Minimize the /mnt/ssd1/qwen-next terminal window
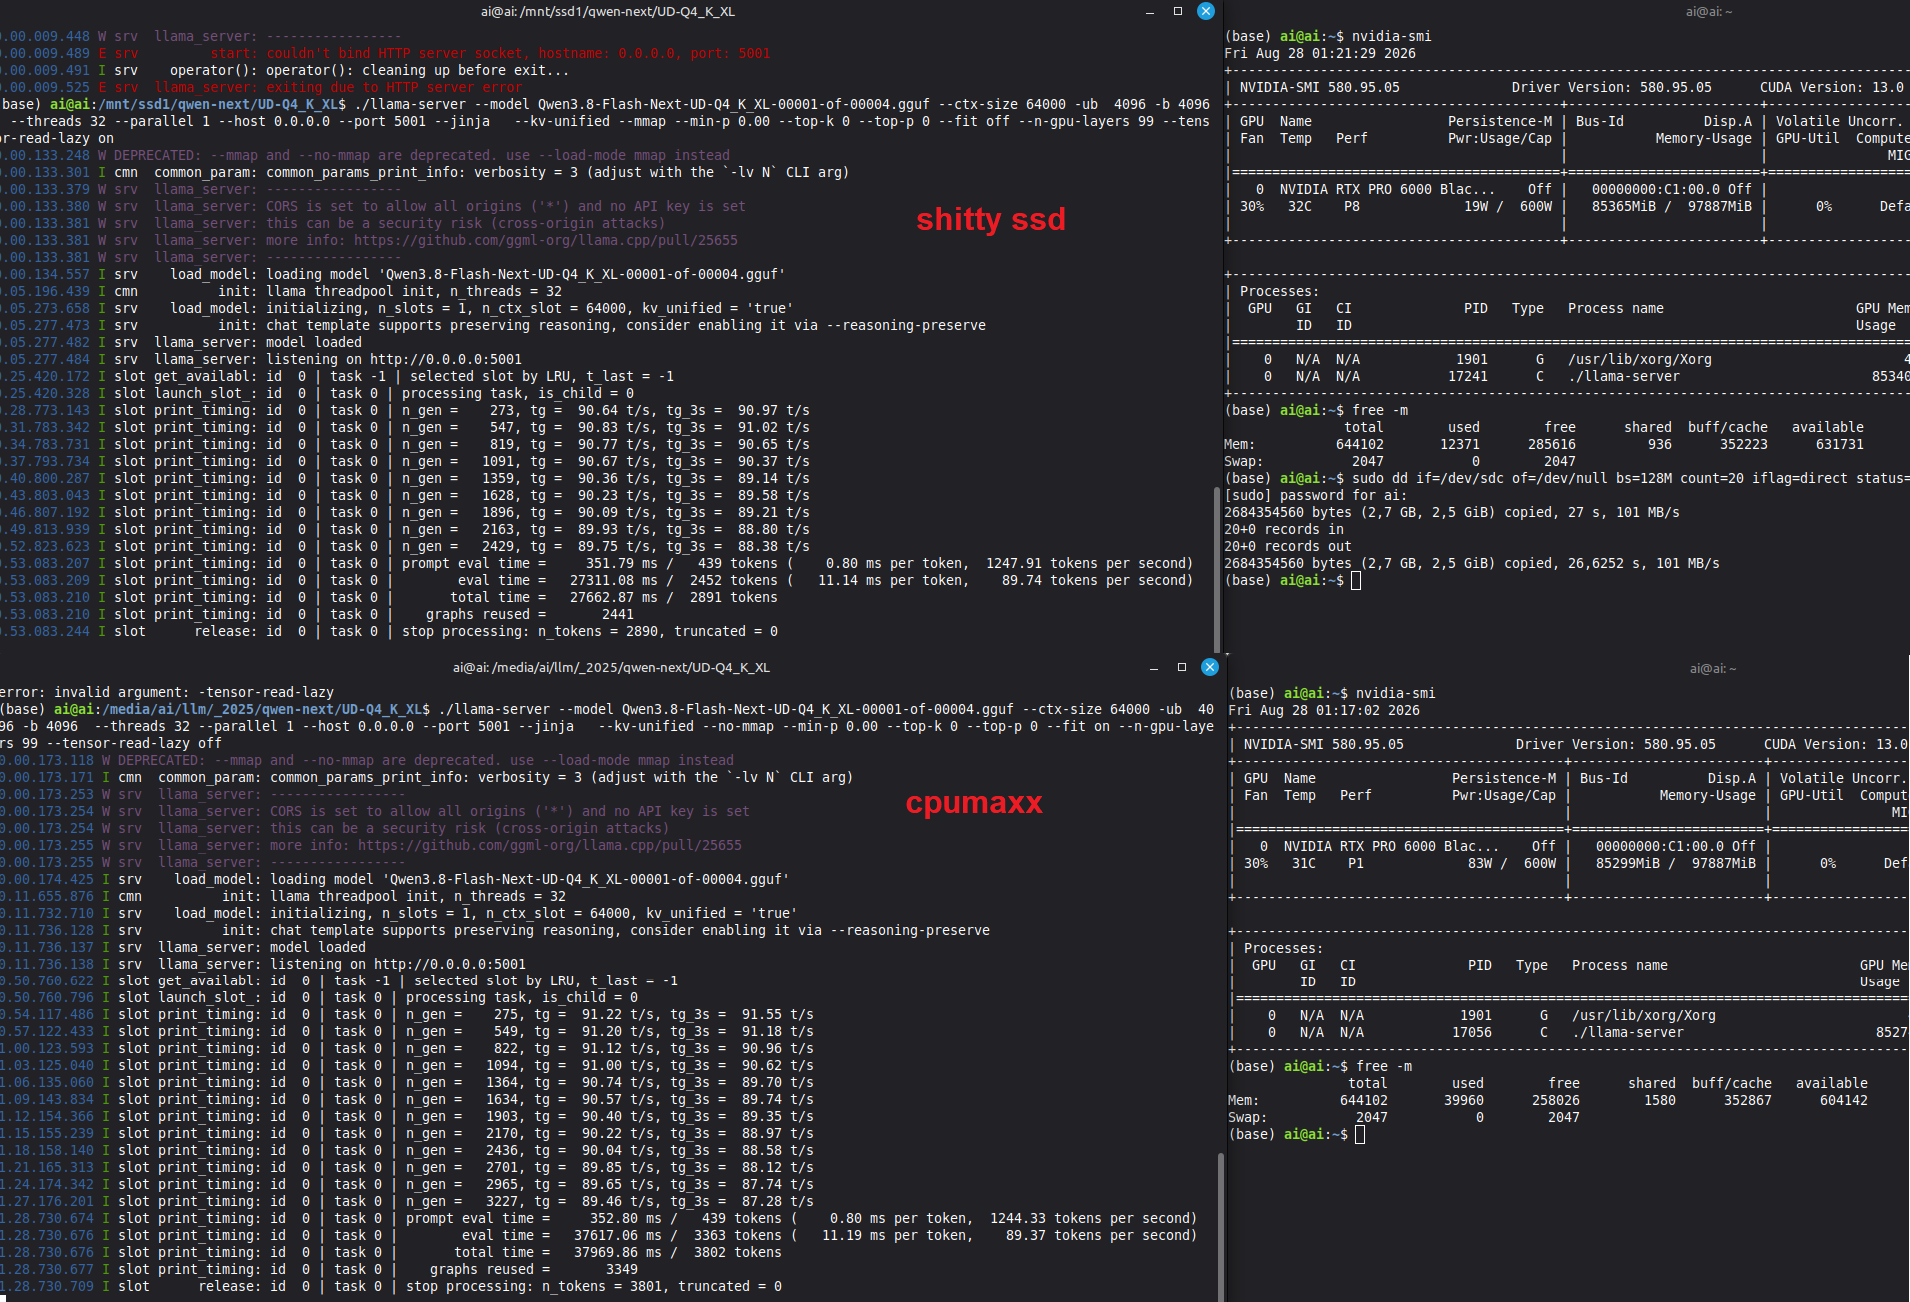This screenshot has height=1302, width=1910. 1150,11
